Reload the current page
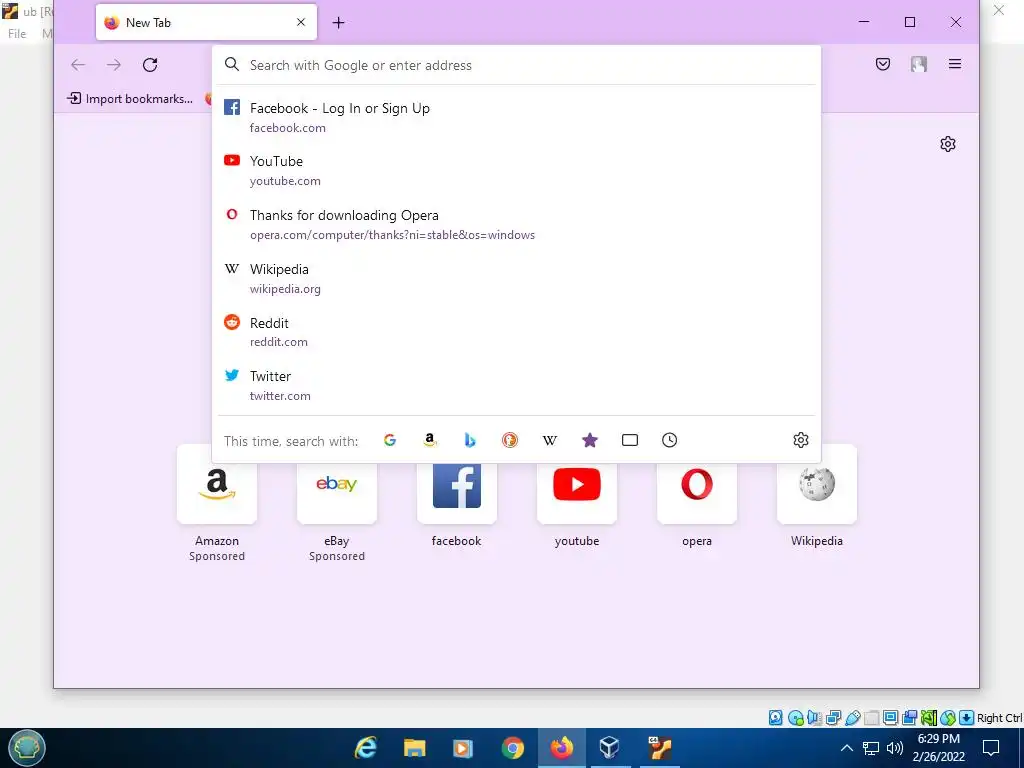This screenshot has width=1024, height=768. (150, 65)
